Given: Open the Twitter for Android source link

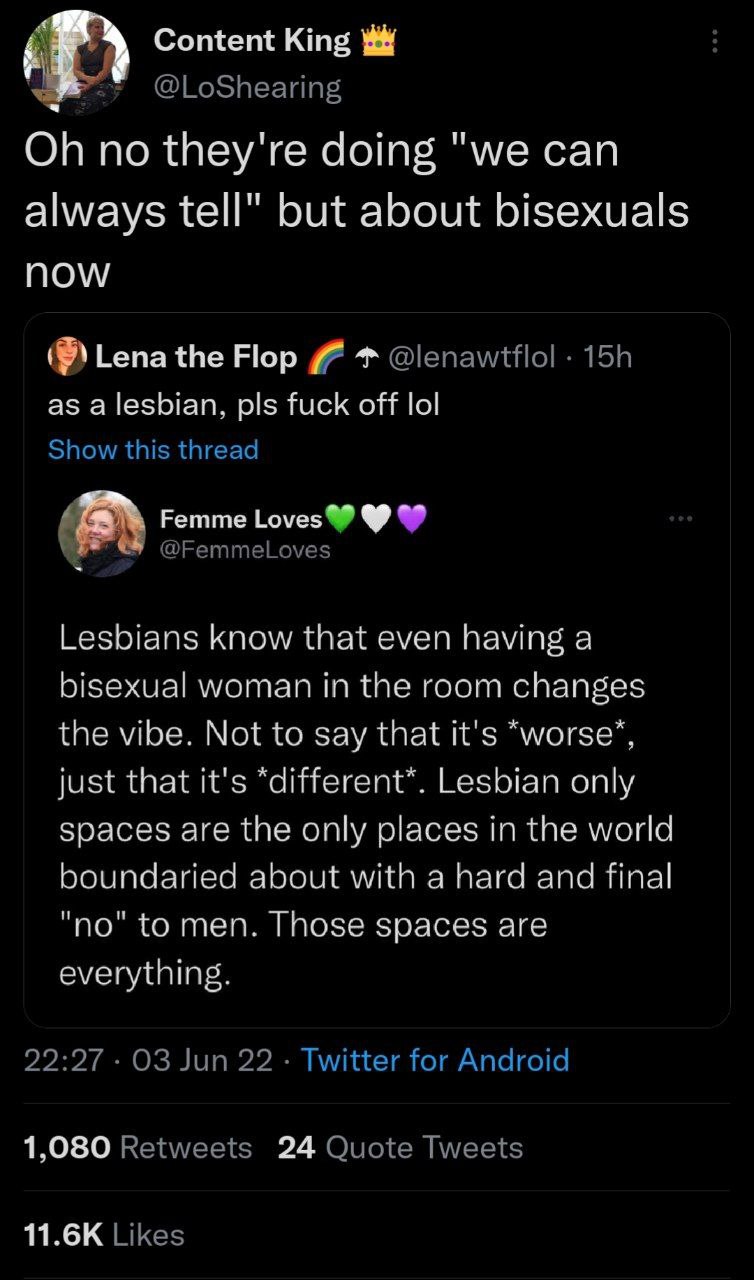Looking at the screenshot, I should 435,1060.
